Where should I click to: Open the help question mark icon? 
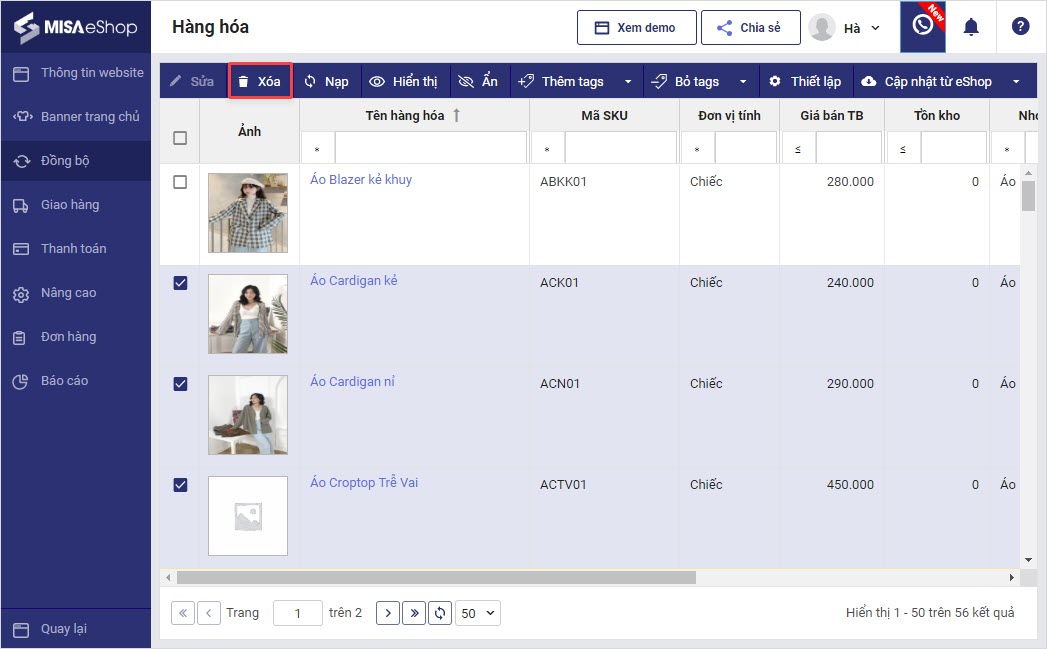pyautogui.click(x=1020, y=27)
